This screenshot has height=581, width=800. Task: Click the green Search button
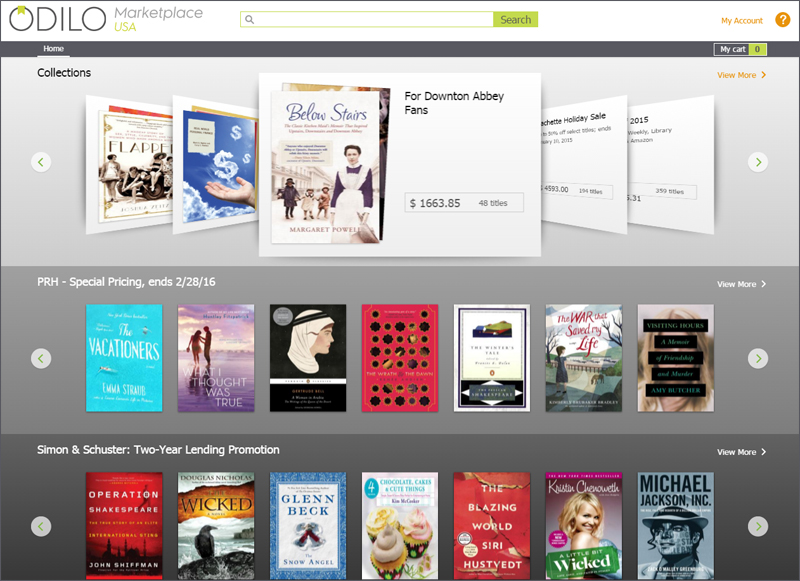click(515, 19)
